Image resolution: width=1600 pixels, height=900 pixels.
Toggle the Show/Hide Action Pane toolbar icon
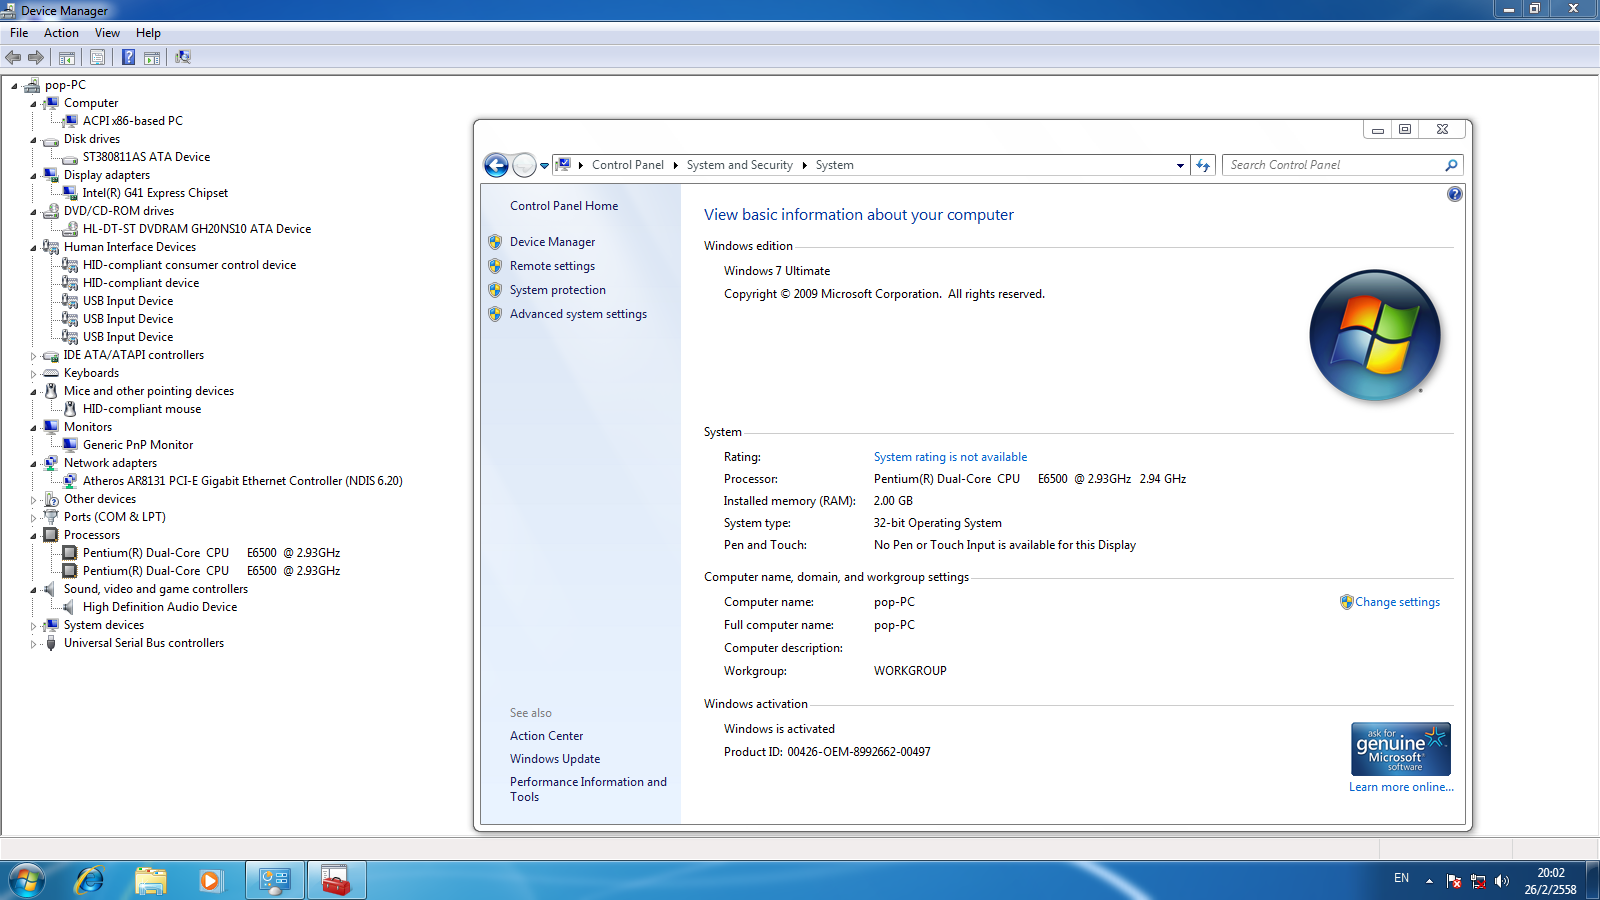coord(152,57)
